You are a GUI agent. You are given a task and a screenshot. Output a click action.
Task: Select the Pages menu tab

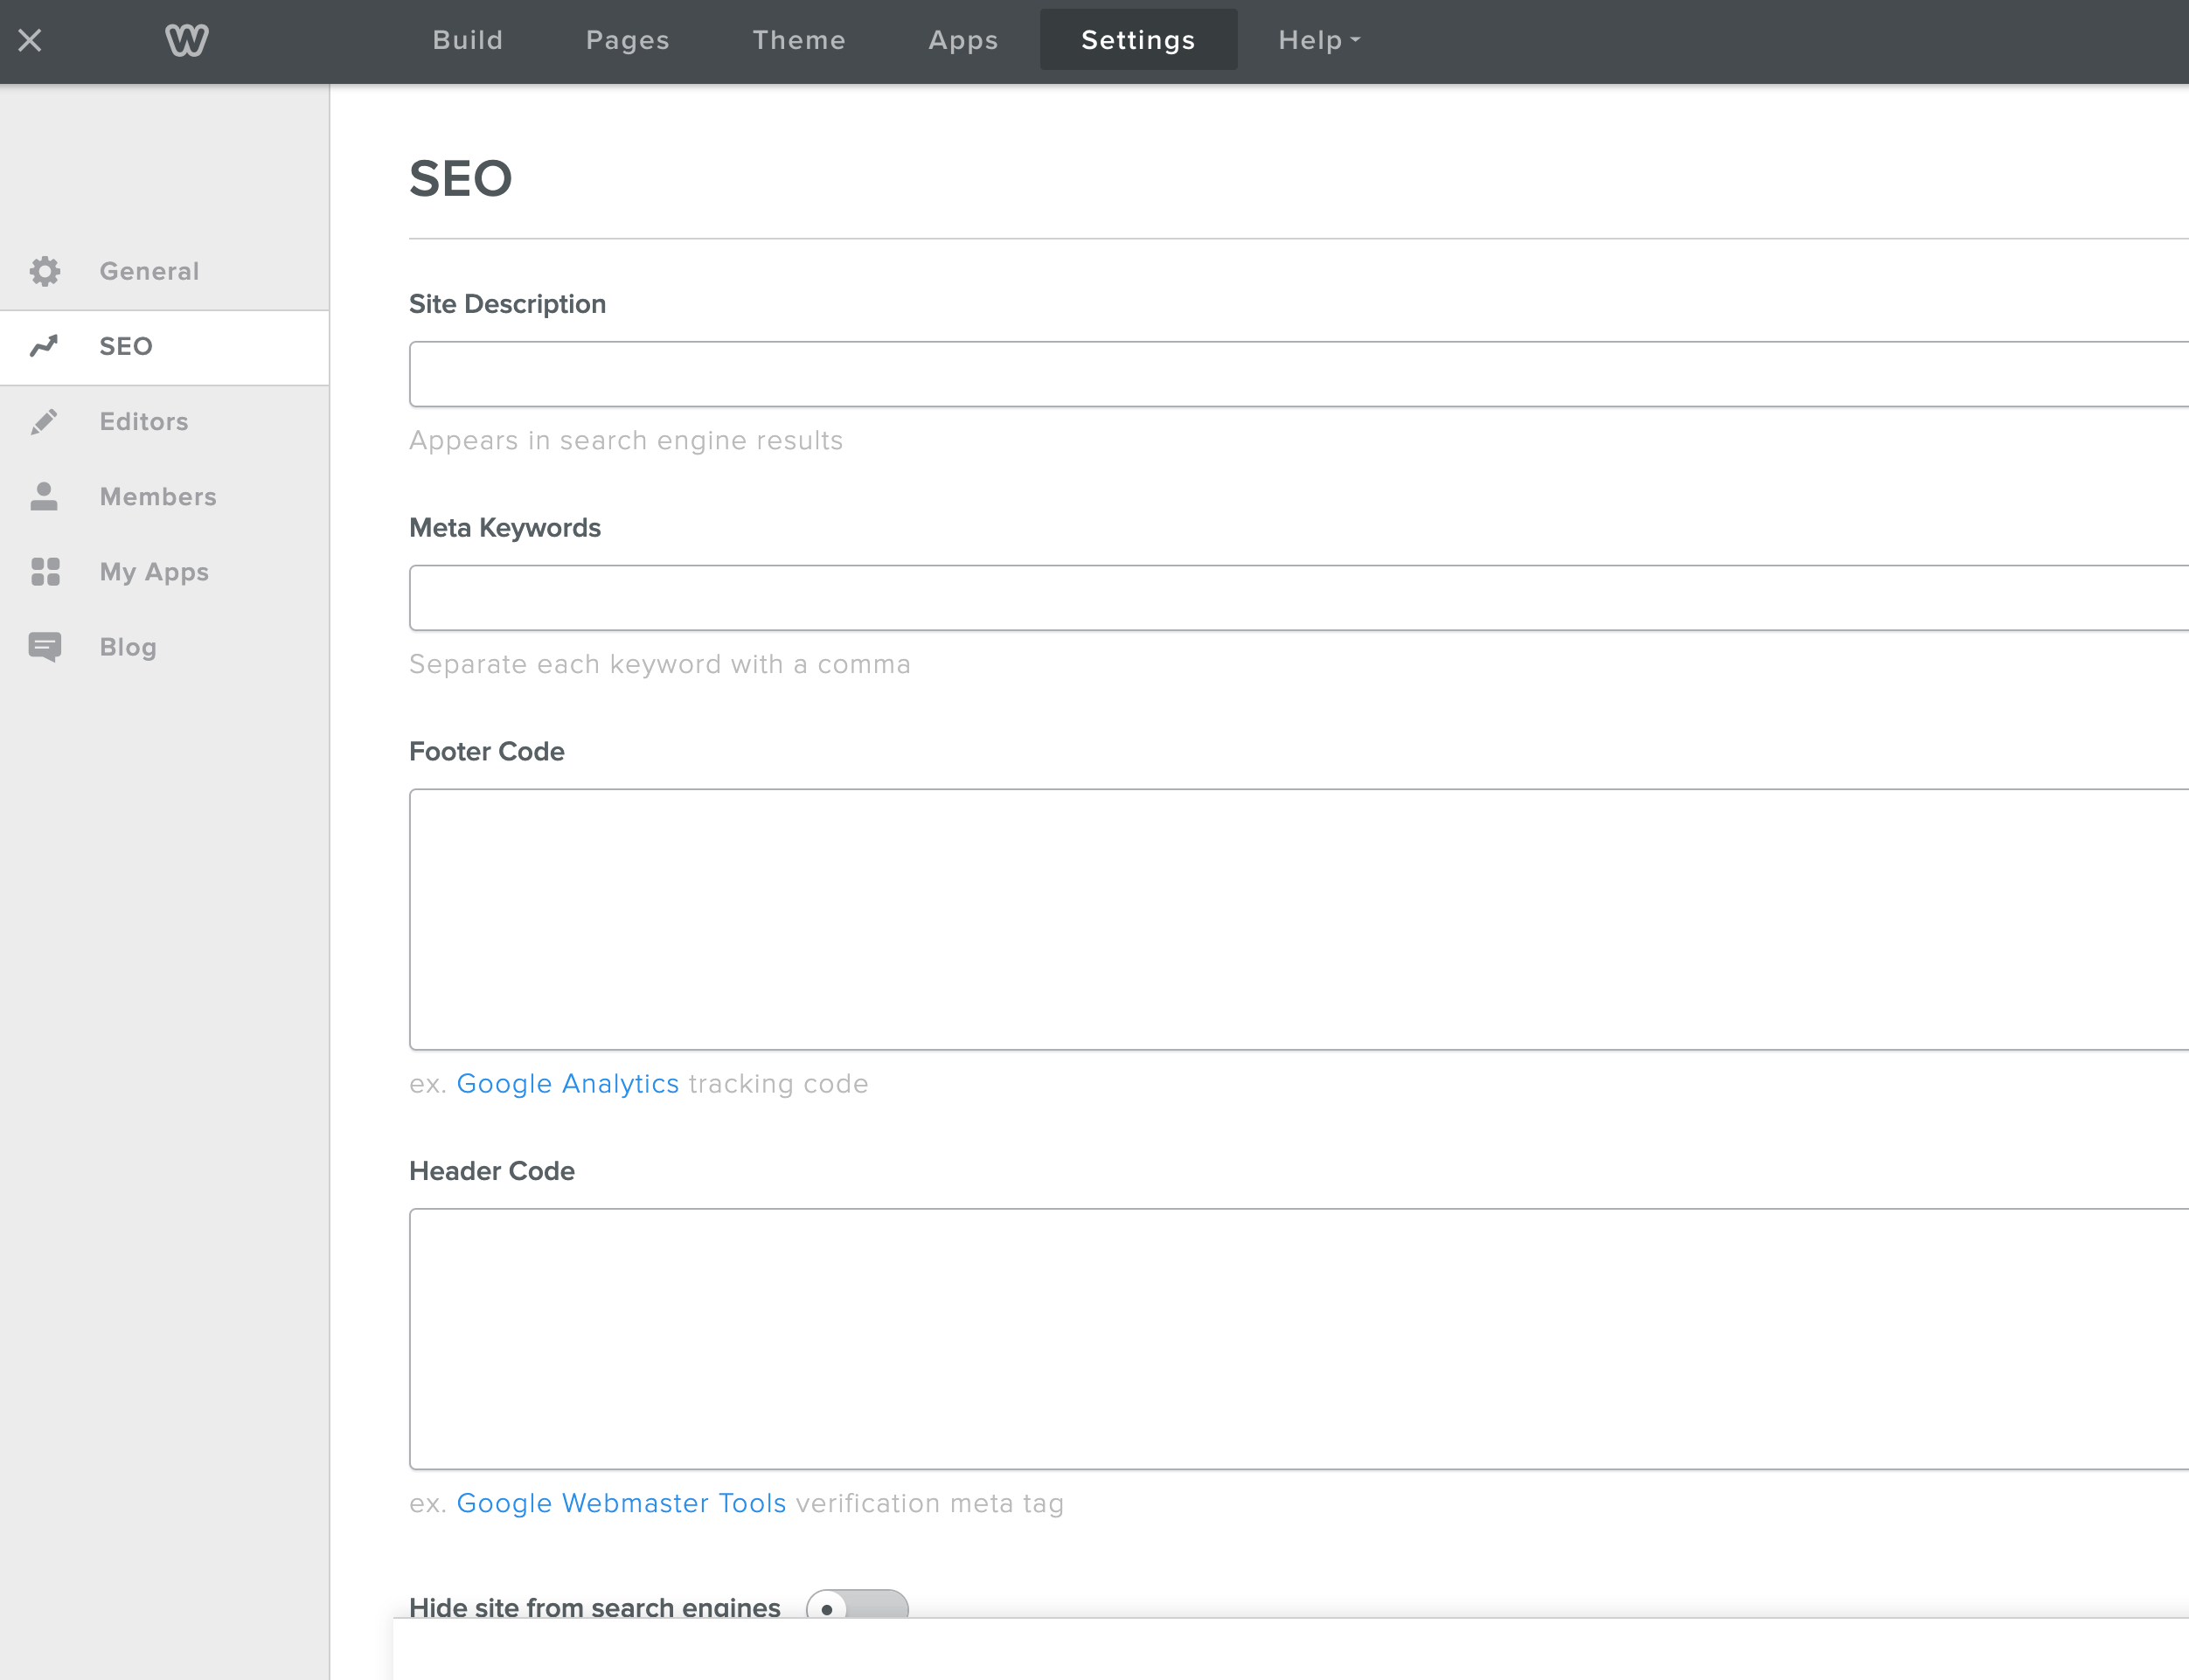[x=627, y=38]
